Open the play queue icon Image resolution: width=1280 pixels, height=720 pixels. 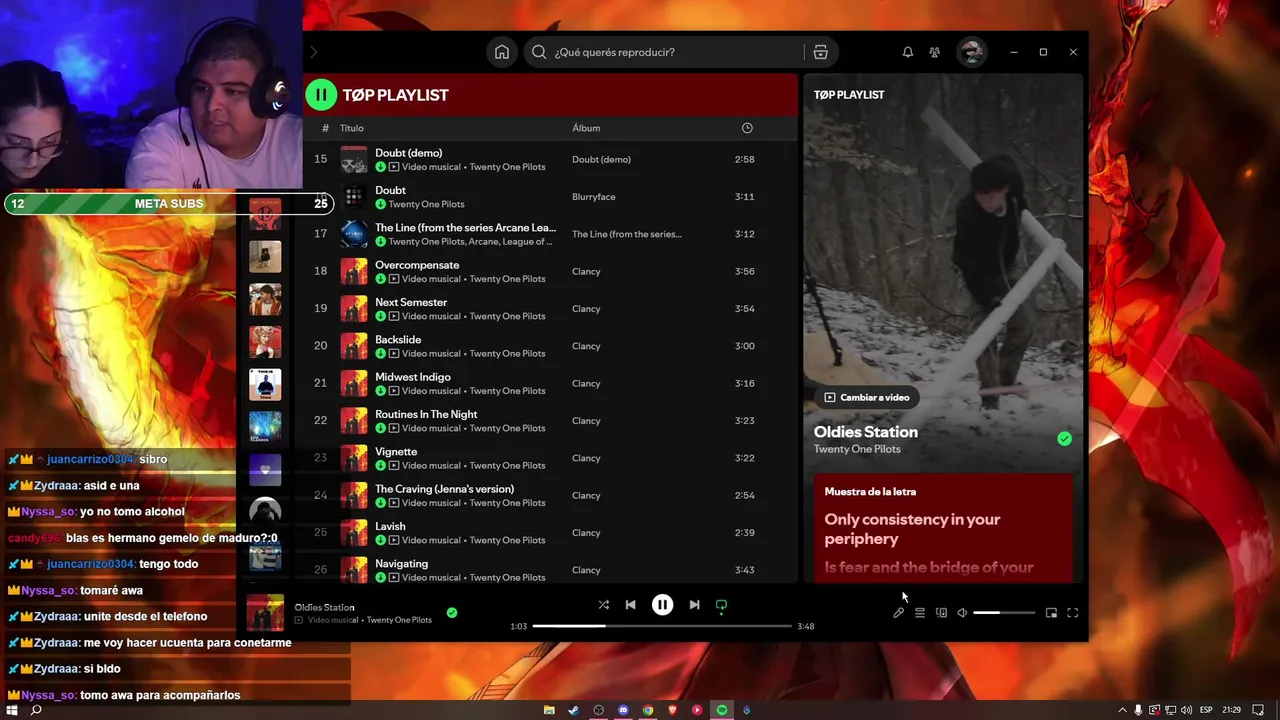920,613
